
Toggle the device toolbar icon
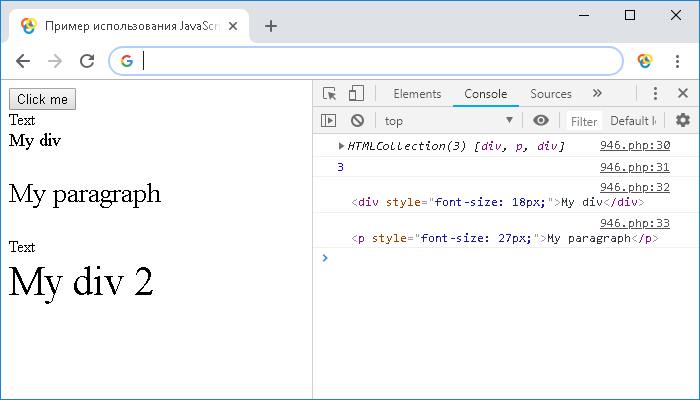356,94
